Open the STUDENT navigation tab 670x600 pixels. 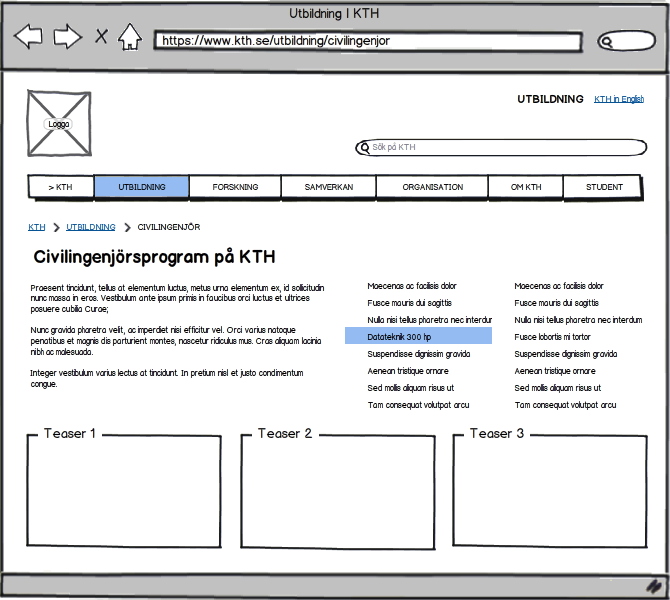click(x=603, y=187)
